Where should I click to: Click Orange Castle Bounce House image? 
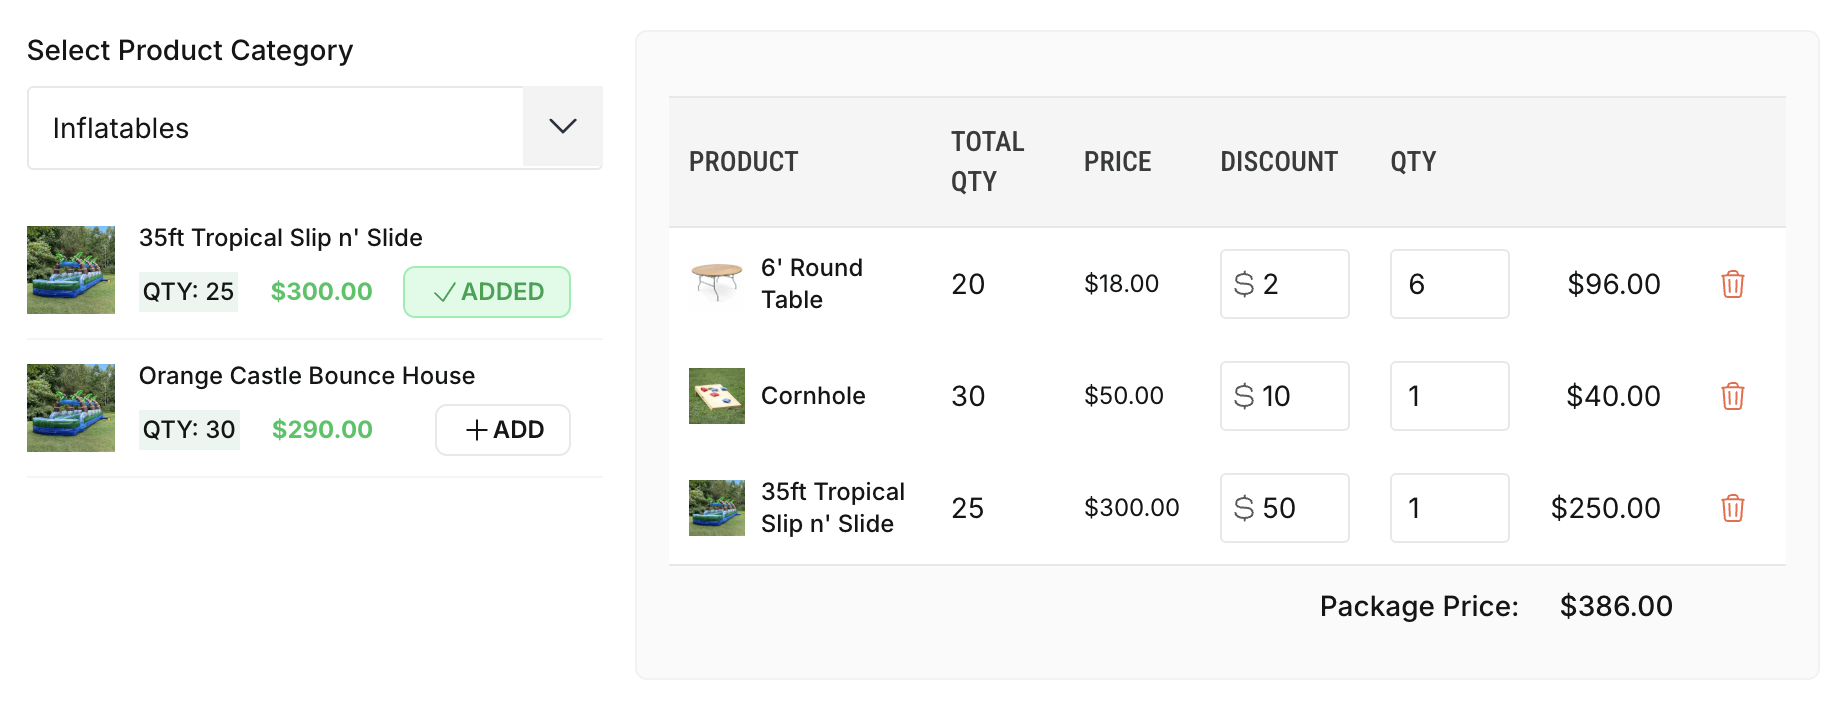tap(71, 408)
